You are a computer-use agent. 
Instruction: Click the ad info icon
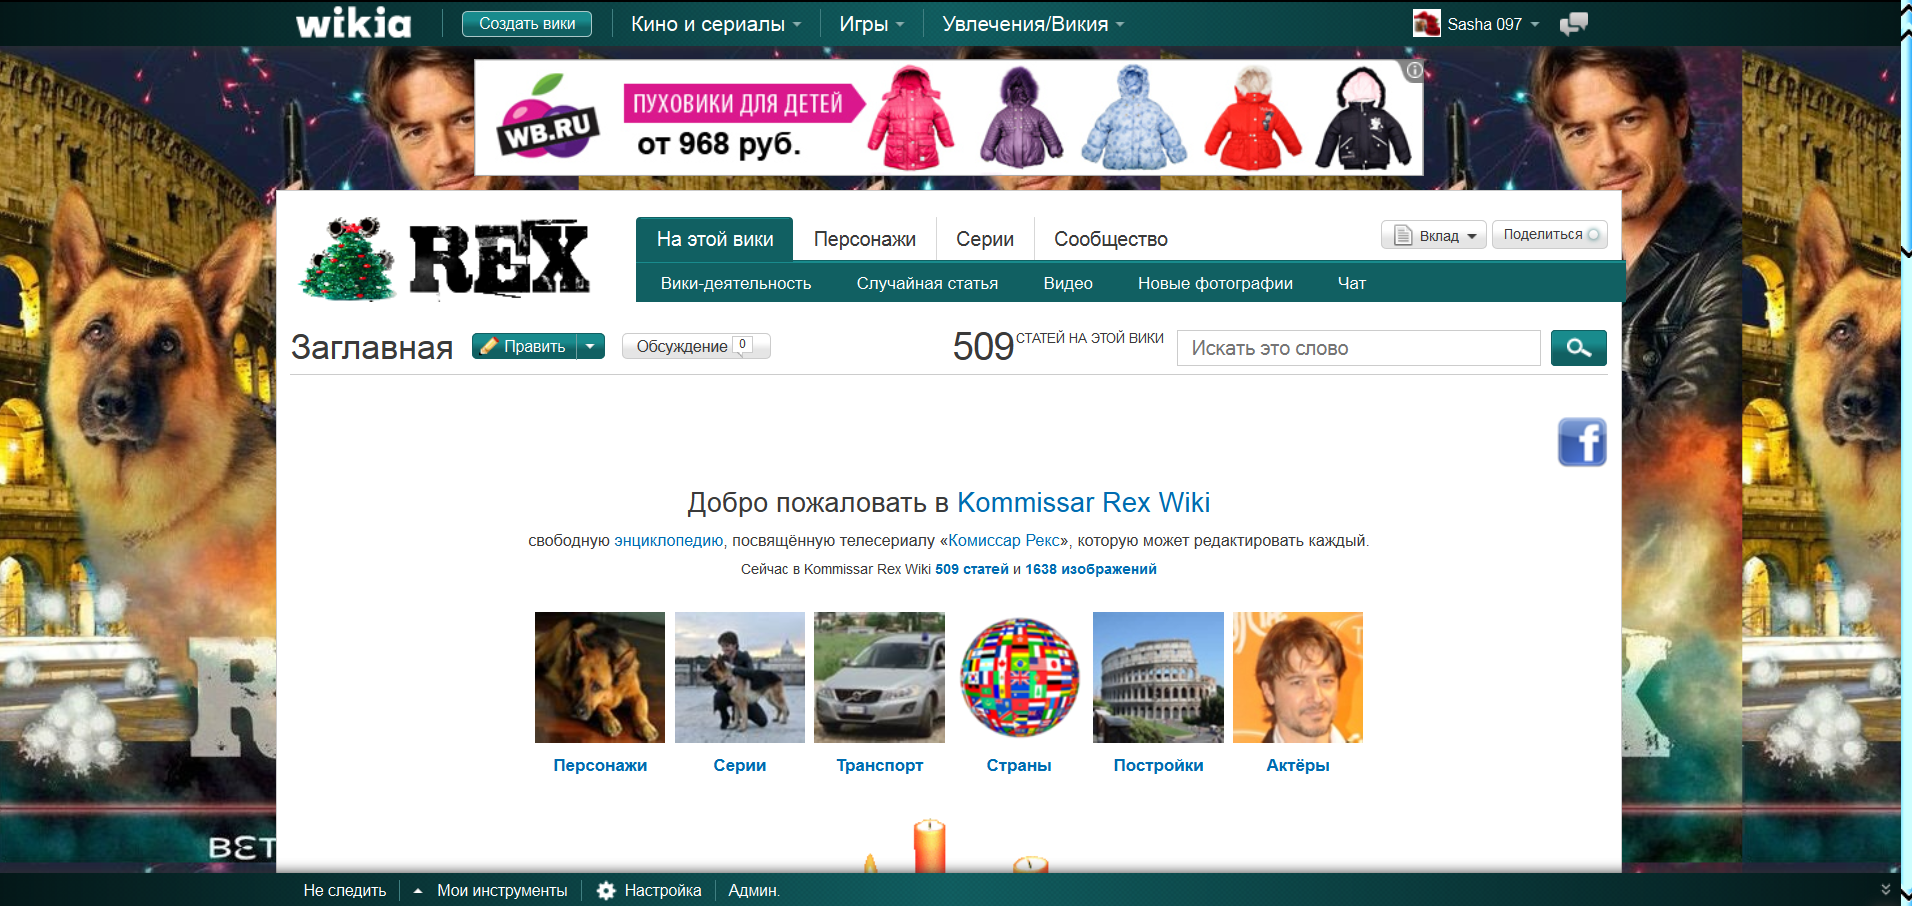pos(1414,70)
